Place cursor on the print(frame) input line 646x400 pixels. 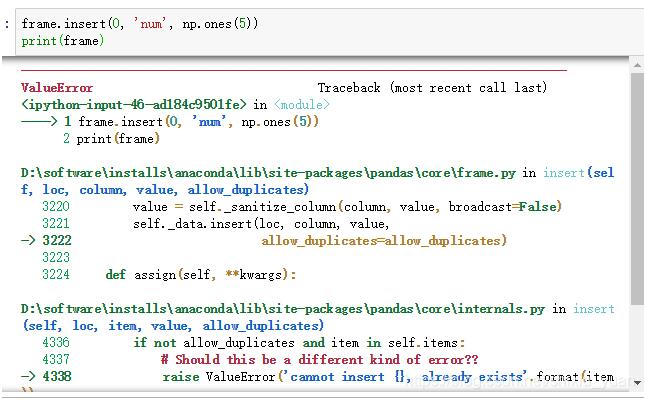(x=62, y=41)
